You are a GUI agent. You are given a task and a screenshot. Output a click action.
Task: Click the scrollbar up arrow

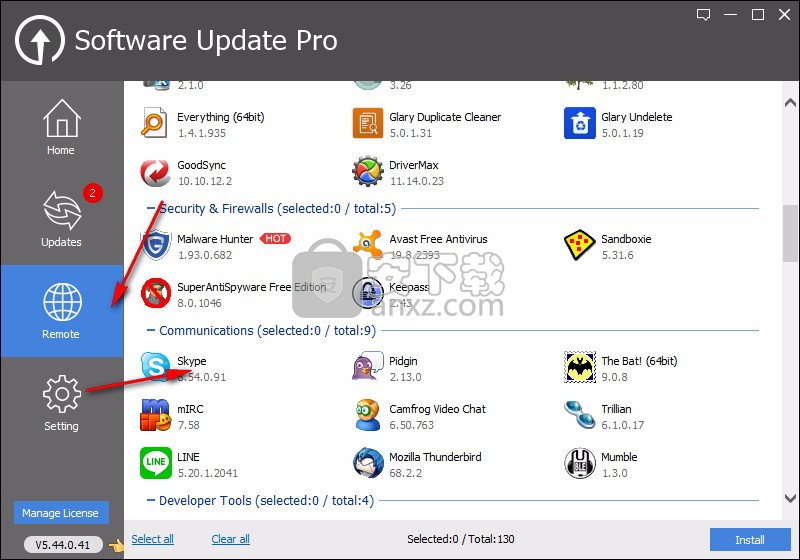click(790, 103)
